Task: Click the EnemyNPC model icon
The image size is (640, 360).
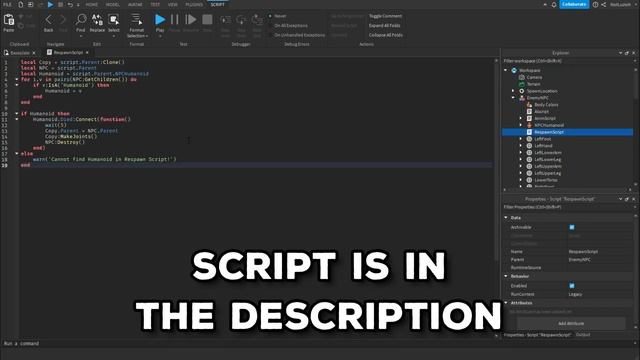Action: point(522,98)
